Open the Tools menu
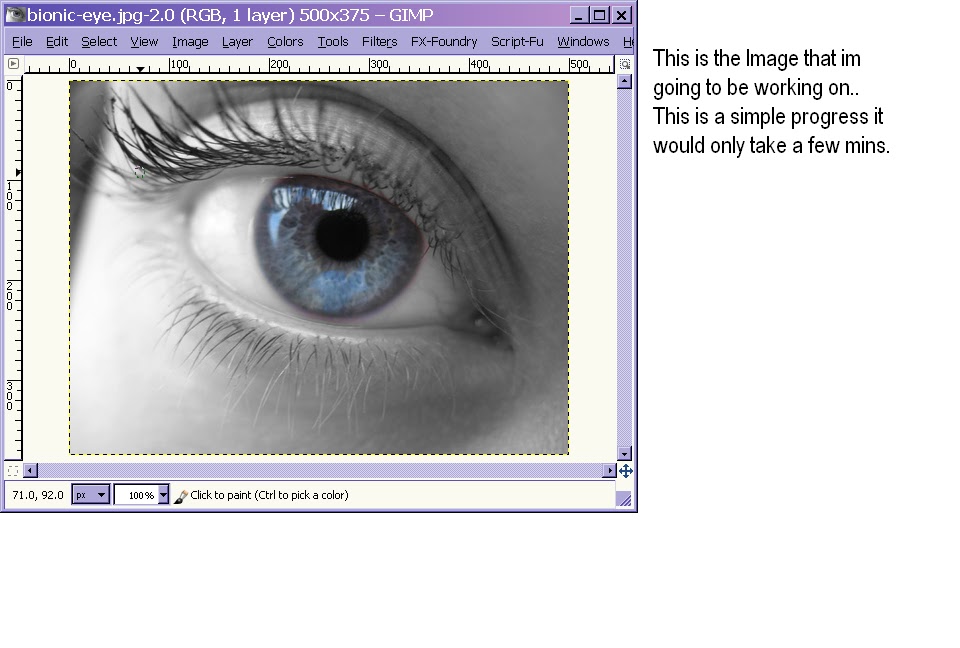This screenshot has height=648, width=960. tap(333, 41)
